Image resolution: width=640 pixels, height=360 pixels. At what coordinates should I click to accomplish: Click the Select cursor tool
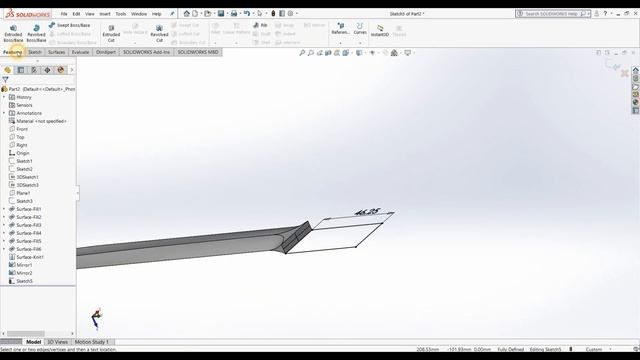pyautogui.click(x=260, y=13)
